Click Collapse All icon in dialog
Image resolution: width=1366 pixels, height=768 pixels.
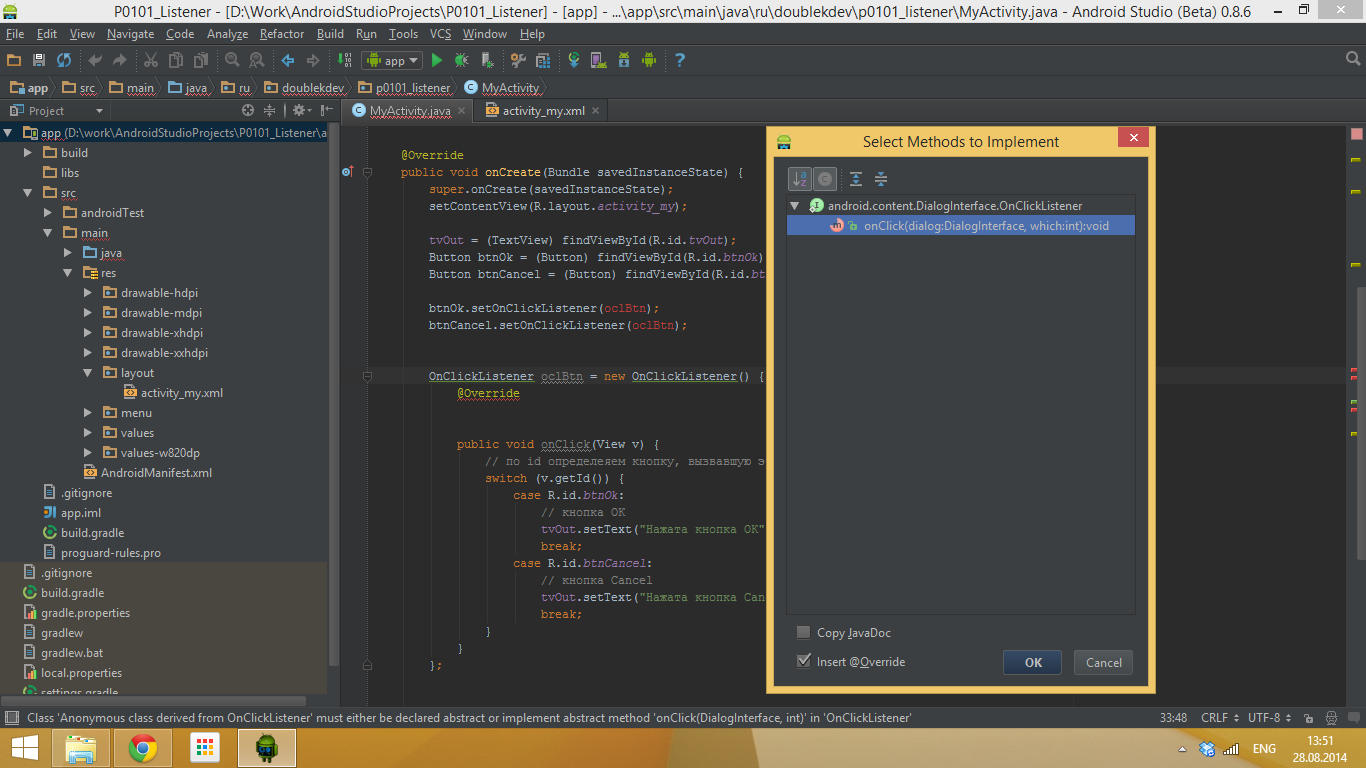pos(881,179)
